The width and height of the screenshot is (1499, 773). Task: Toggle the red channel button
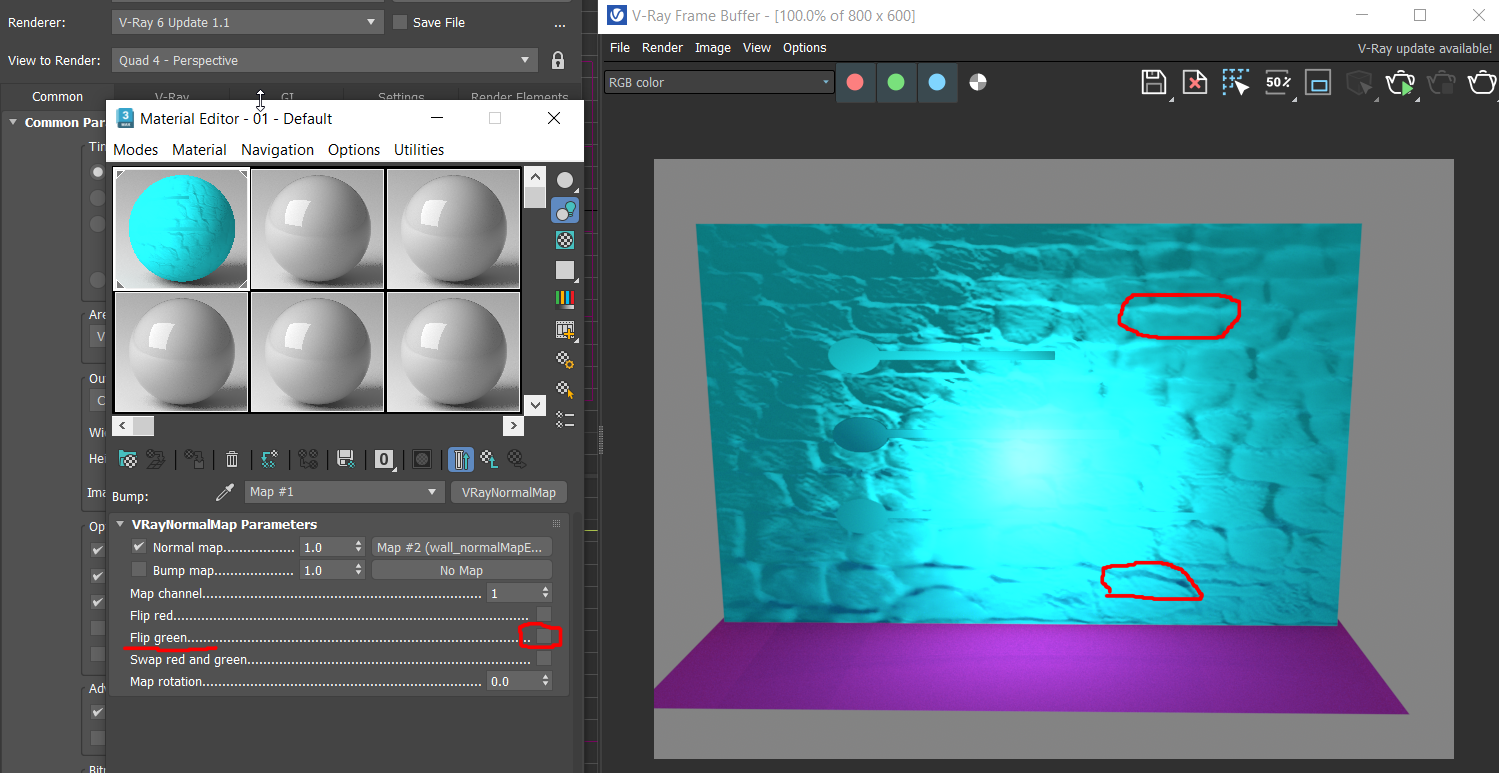855,83
